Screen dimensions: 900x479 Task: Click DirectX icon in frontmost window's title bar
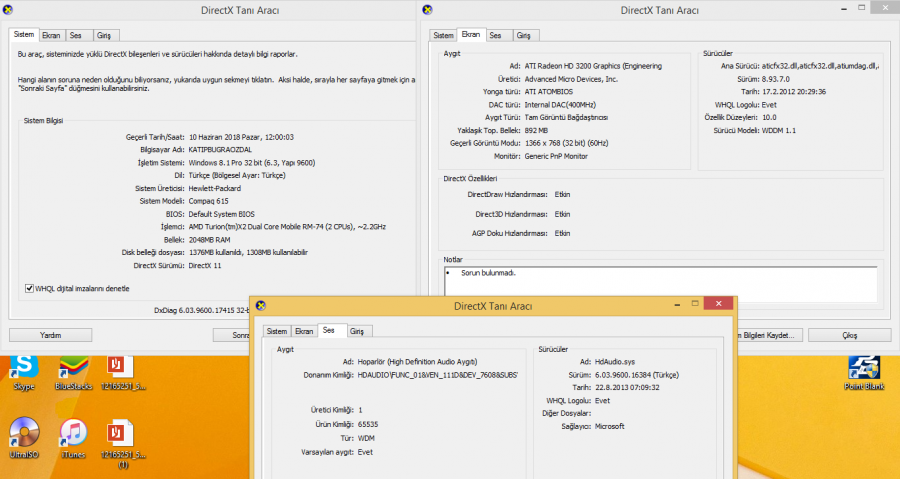pyautogui.click(x=261, y=304)
